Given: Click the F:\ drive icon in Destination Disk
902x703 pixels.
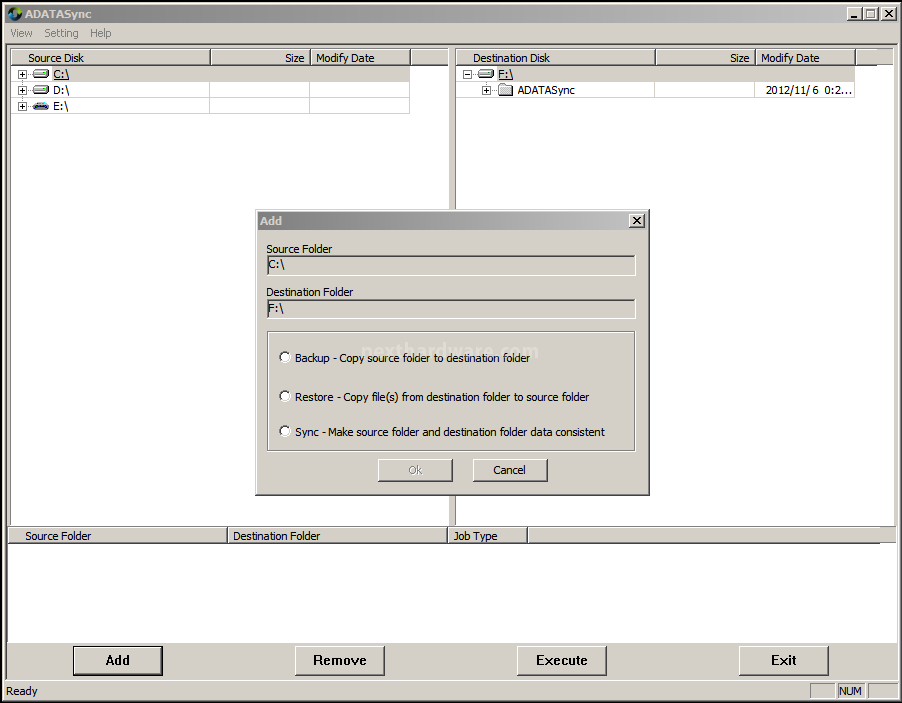Looking at the screenshot, I should tap(486, 74).
